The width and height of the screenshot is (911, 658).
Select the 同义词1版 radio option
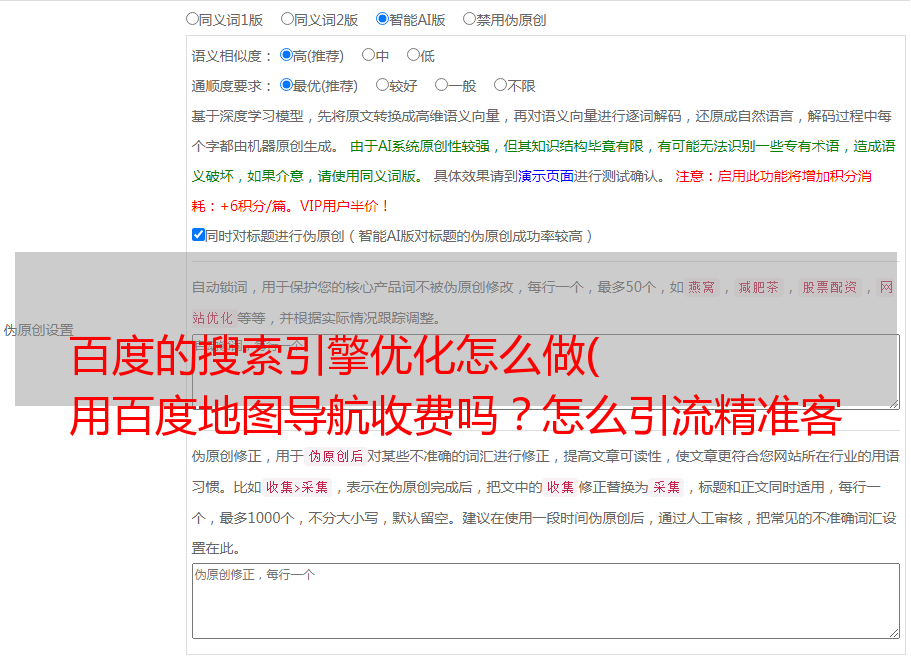[192, 19]
